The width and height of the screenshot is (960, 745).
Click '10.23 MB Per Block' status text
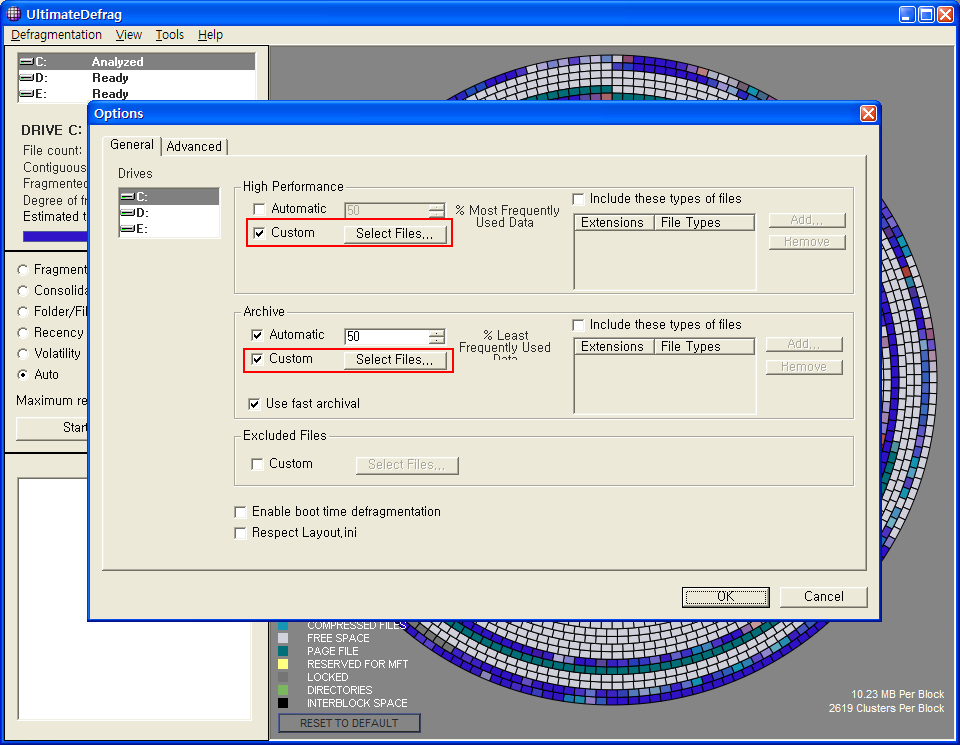(898, 694)
